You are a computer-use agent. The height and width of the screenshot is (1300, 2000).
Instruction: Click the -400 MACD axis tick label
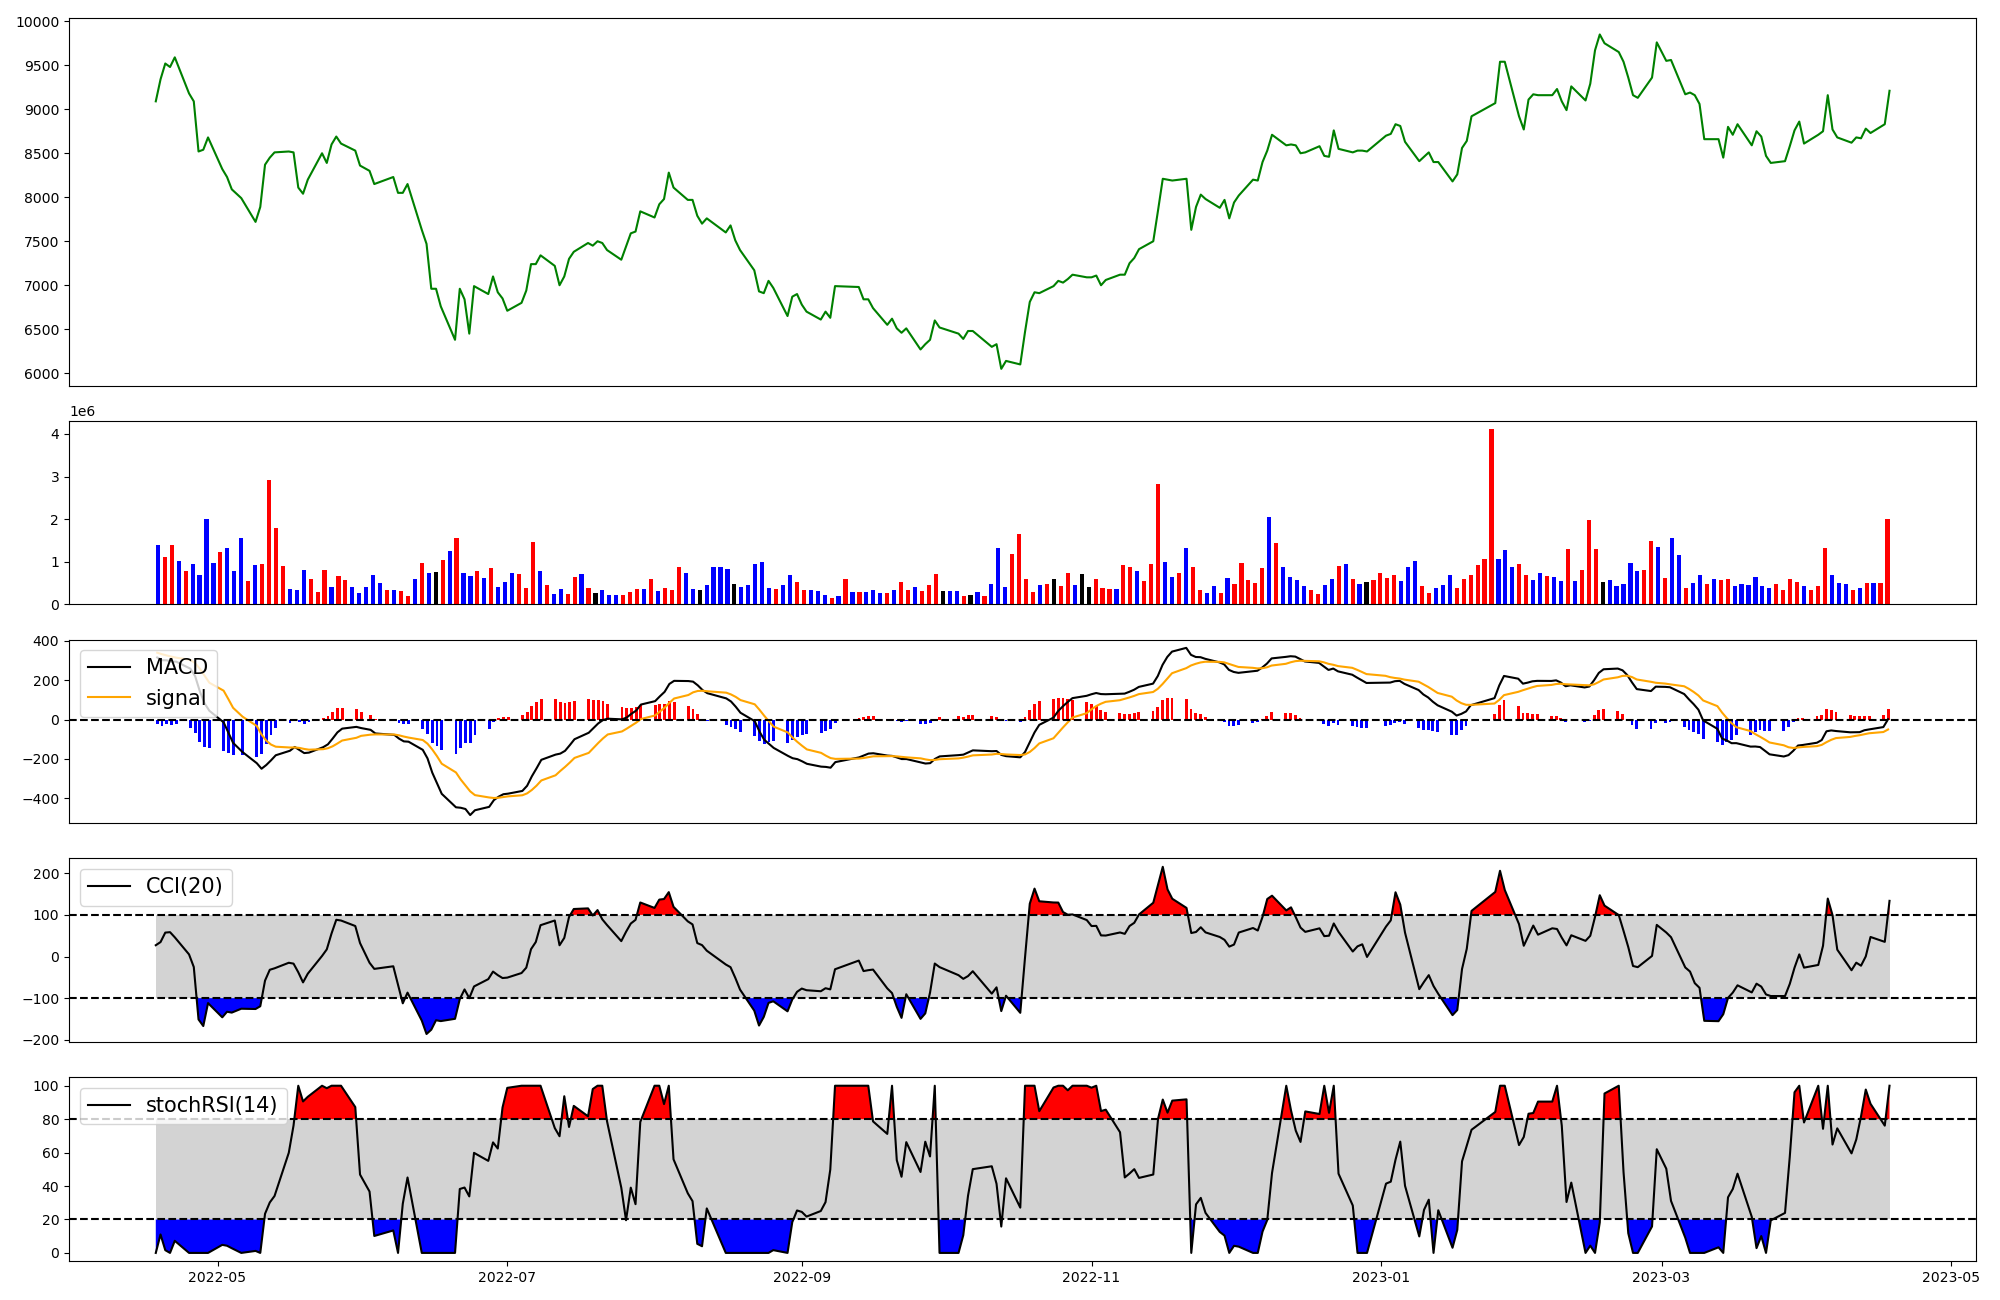pos(40,799)
